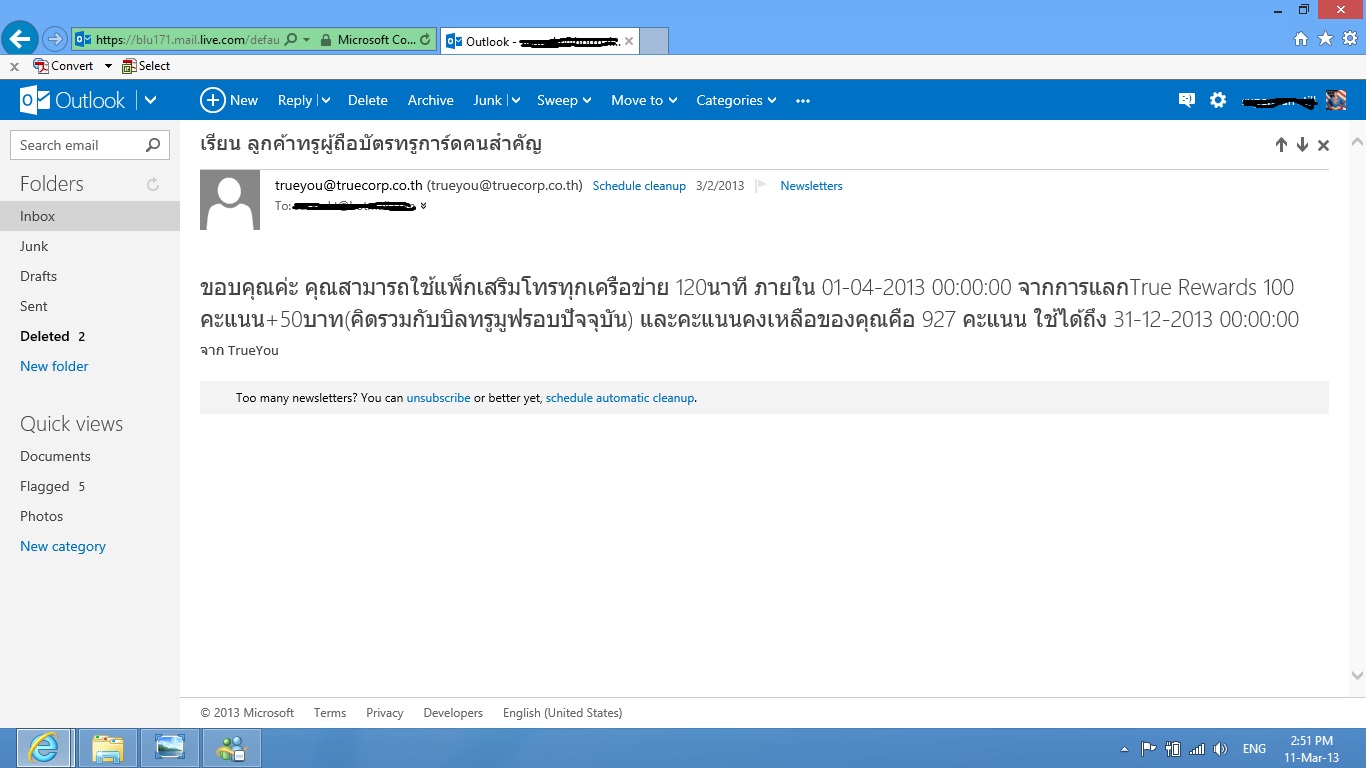The width and height of the screenshot is (1366, 768).
Task: Refresh the page from the address bar
Action: point(426,40)
